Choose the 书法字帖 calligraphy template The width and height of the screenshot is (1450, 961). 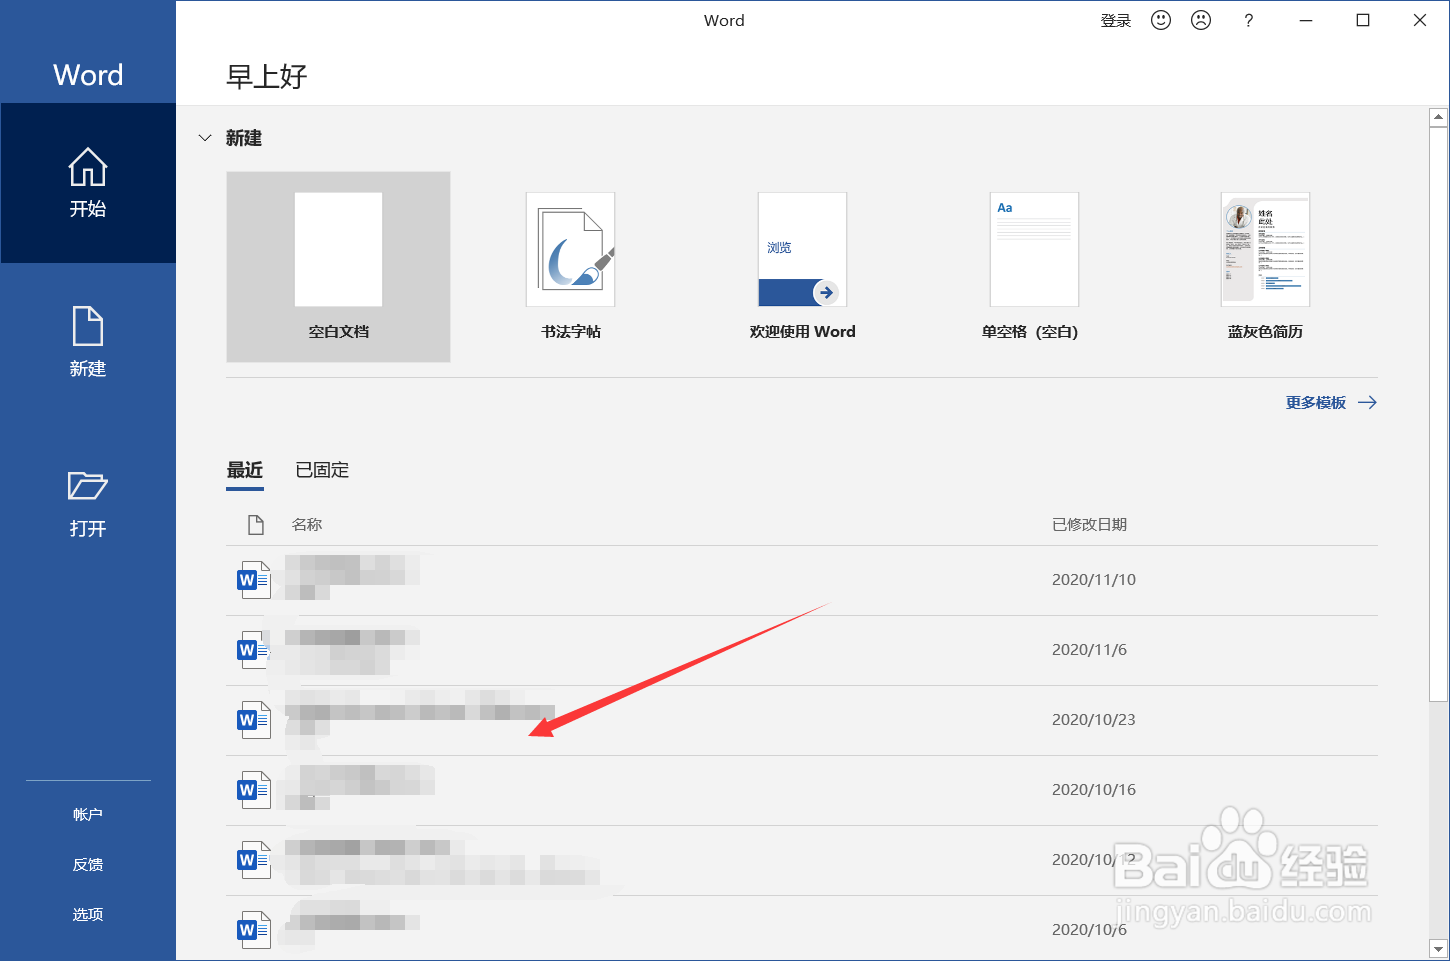570,267
